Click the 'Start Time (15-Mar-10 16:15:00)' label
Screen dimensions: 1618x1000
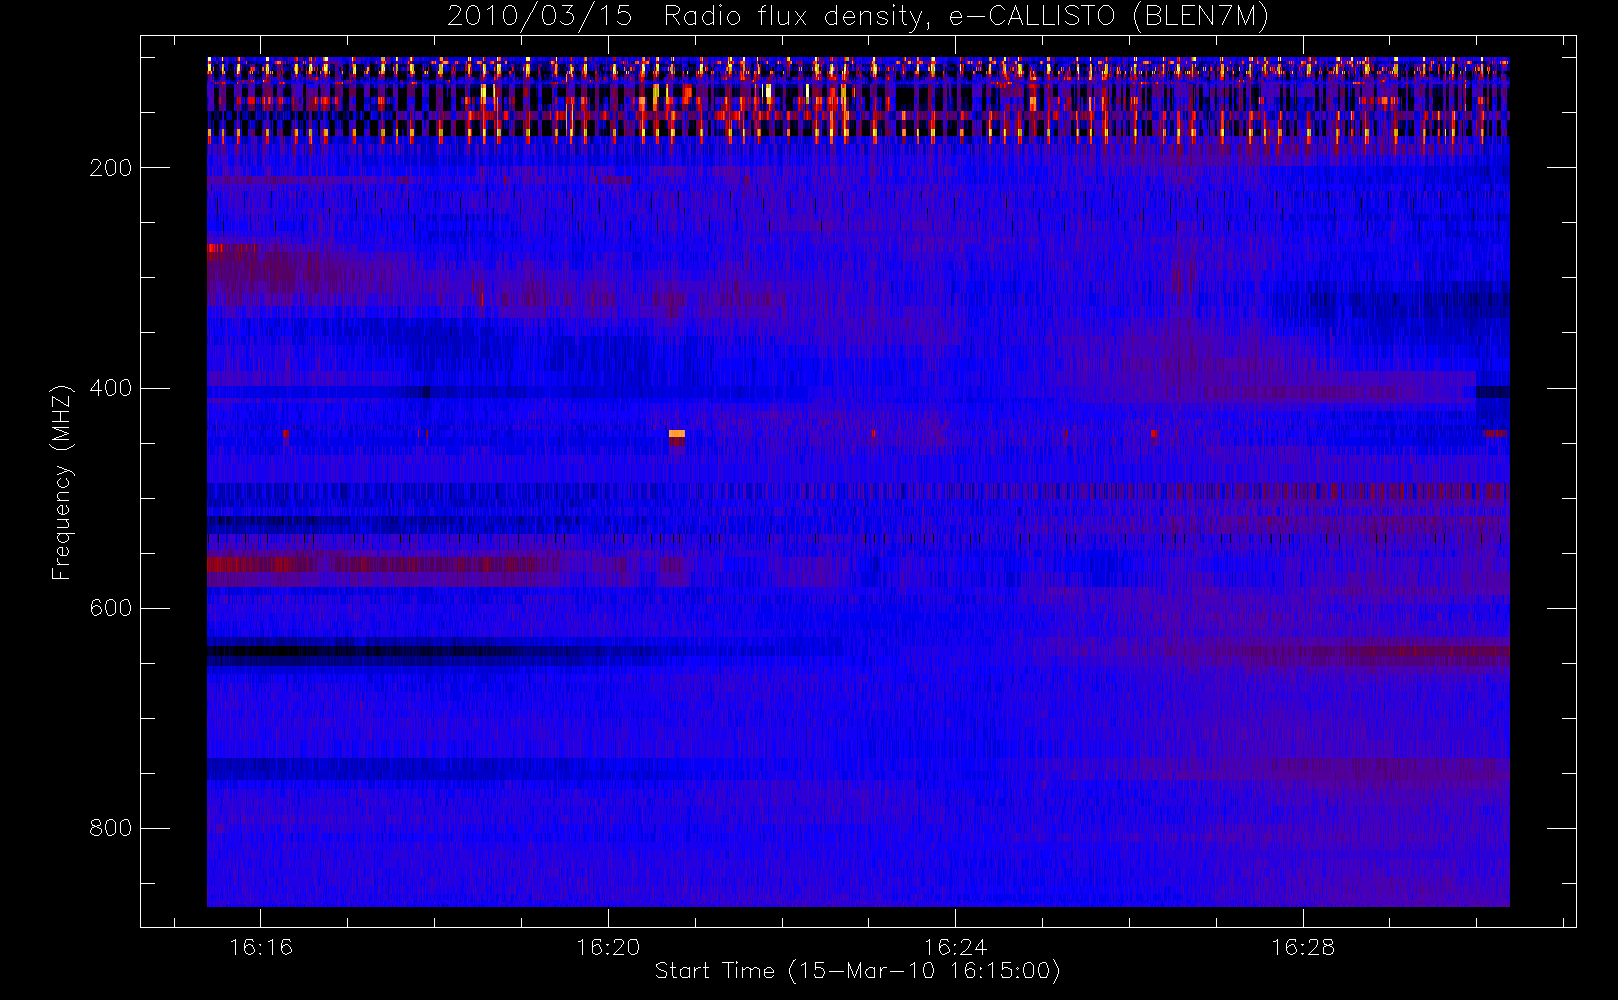pos(857,971)
